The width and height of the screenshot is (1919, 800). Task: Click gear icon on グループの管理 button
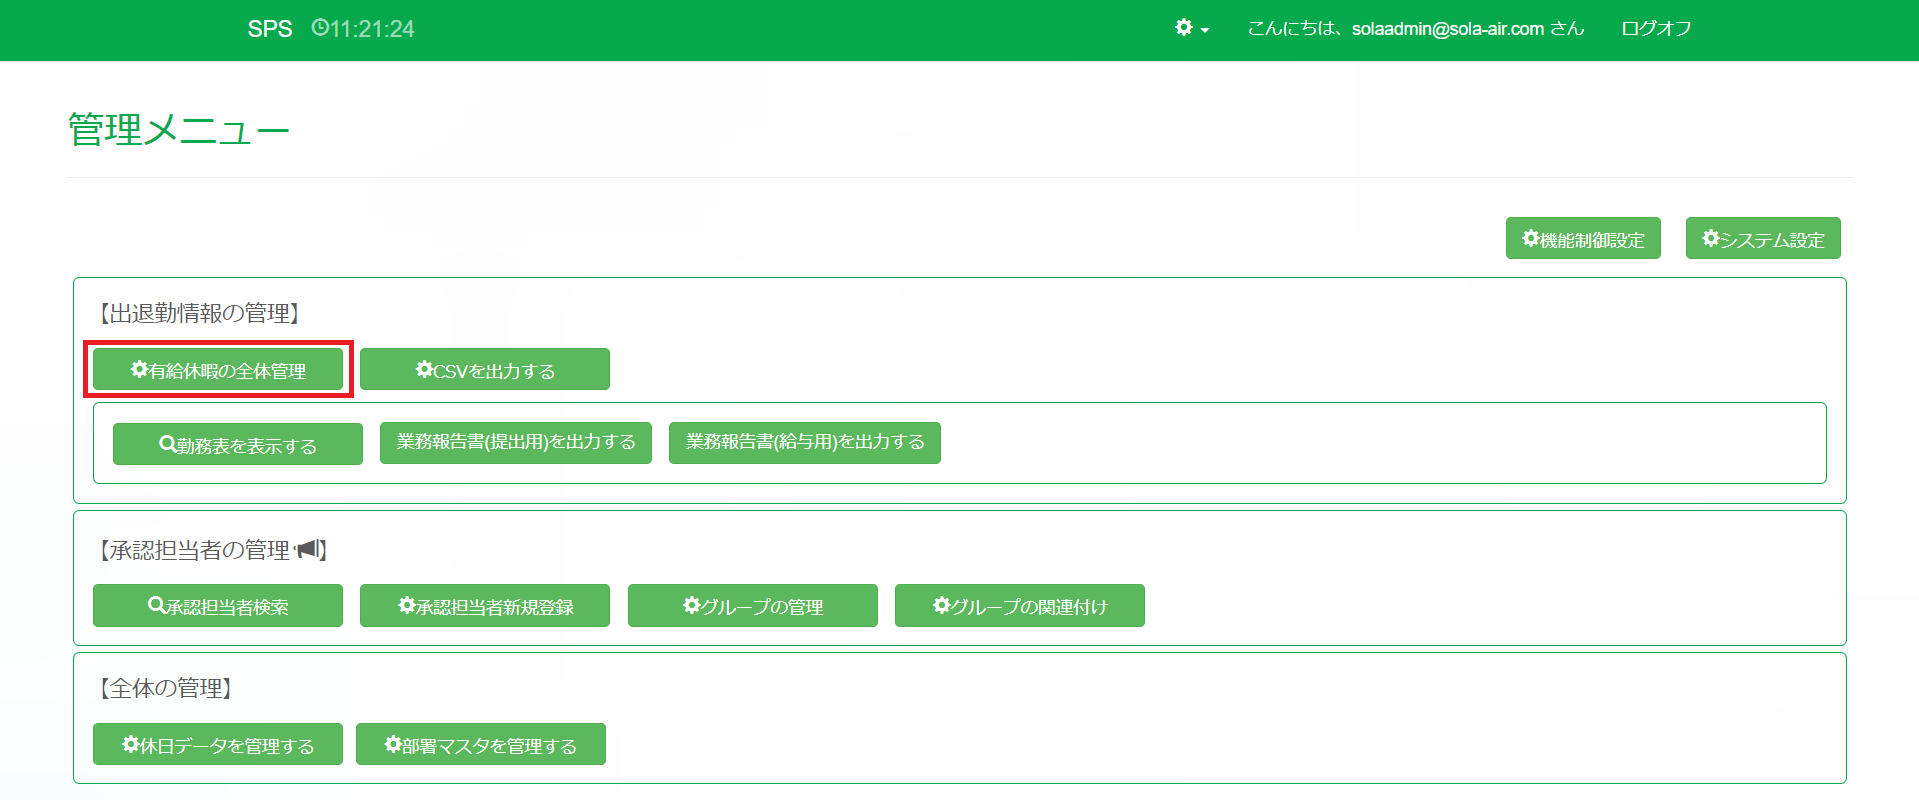point(691,605)
